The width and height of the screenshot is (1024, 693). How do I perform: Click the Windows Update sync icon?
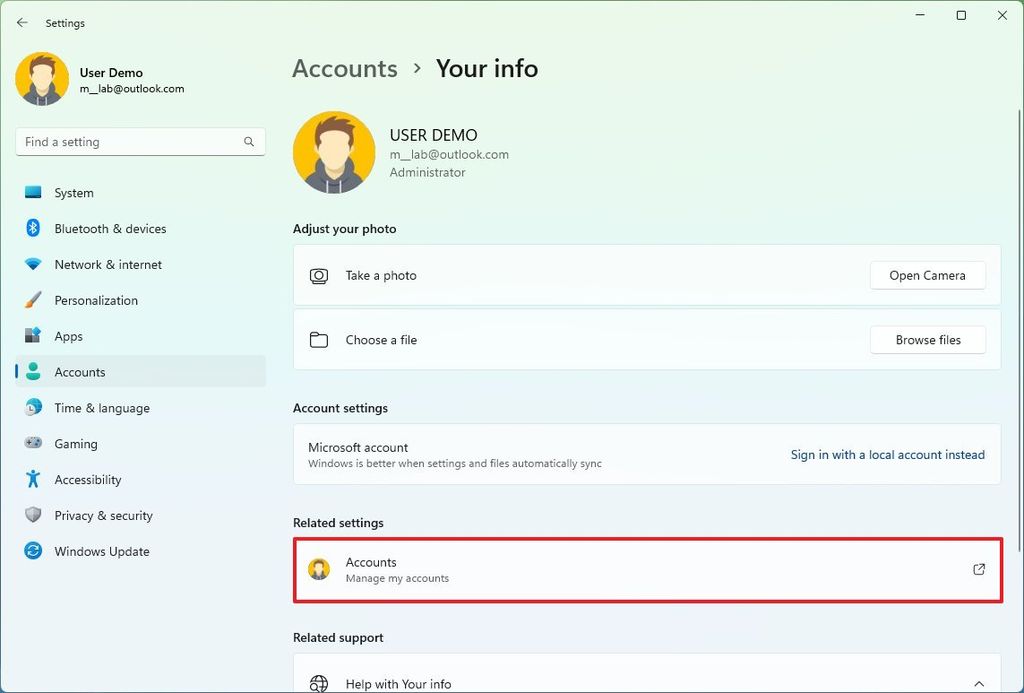coord(33,551)
